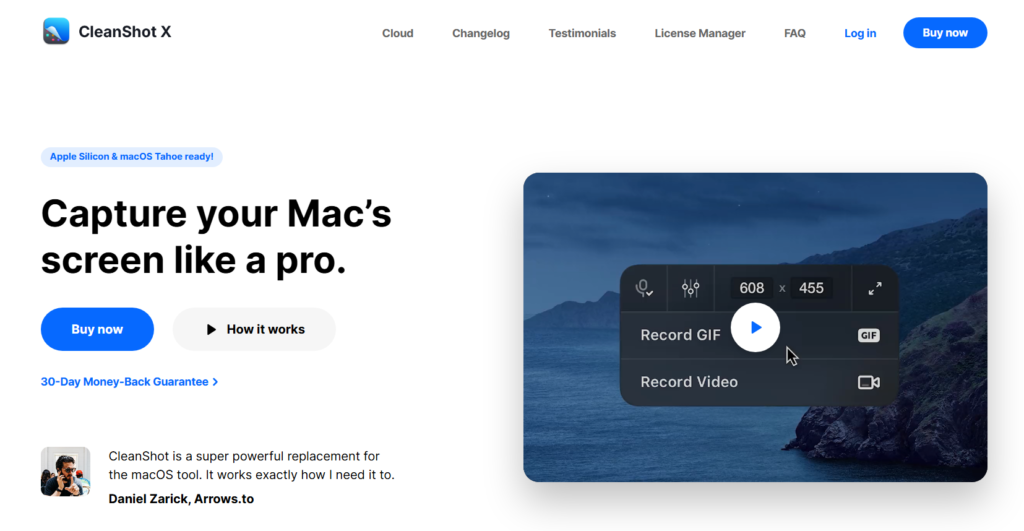
Task: Click Daniel Zarick's avatar photo
Action: click(65, 472)
